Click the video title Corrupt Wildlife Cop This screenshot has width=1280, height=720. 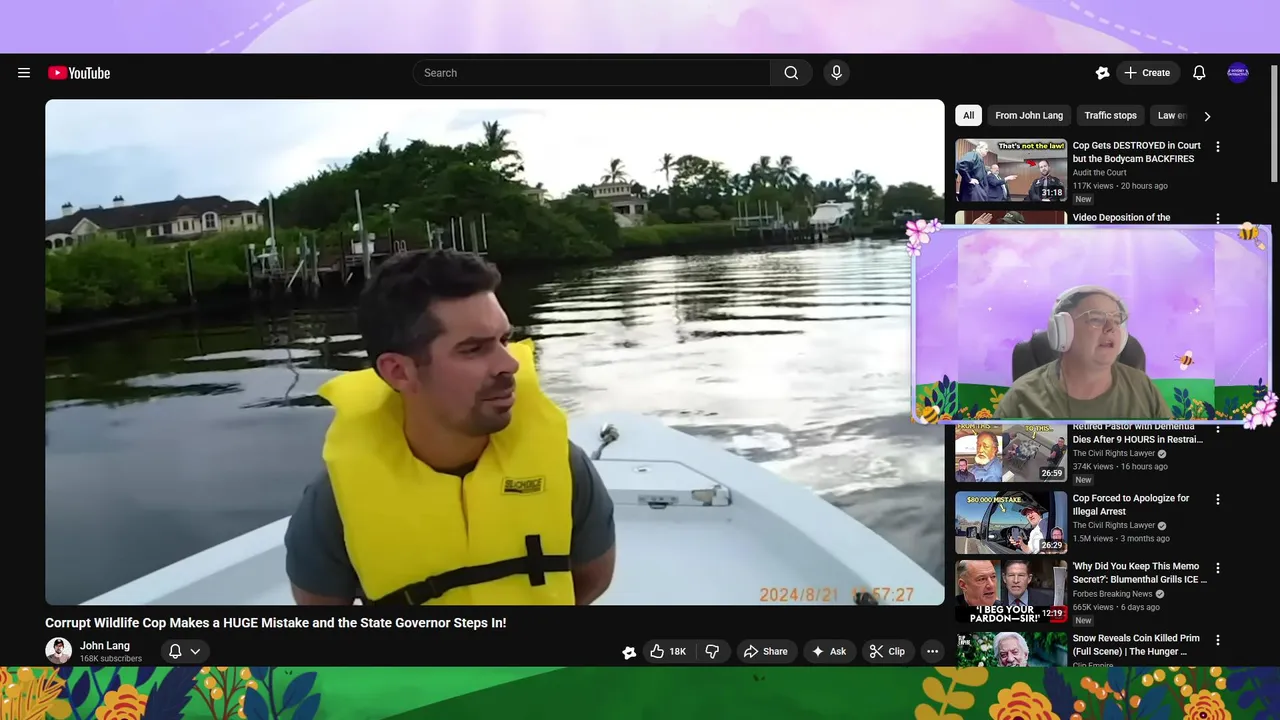point(275,623)
